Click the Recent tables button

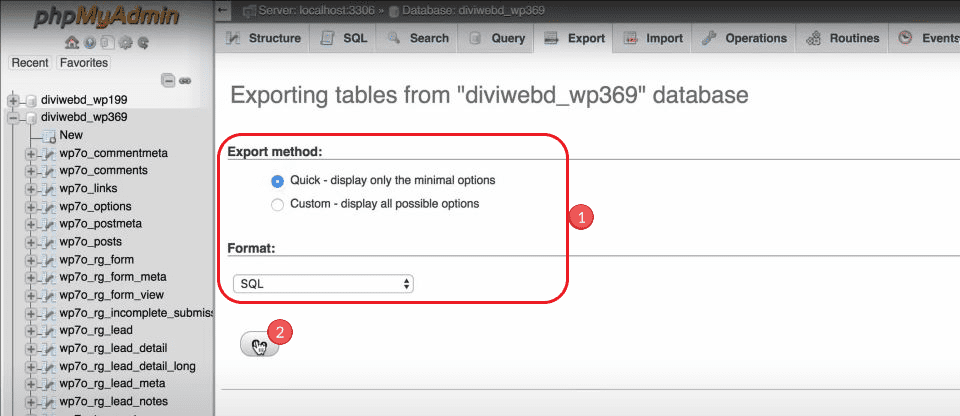[30, 63]
